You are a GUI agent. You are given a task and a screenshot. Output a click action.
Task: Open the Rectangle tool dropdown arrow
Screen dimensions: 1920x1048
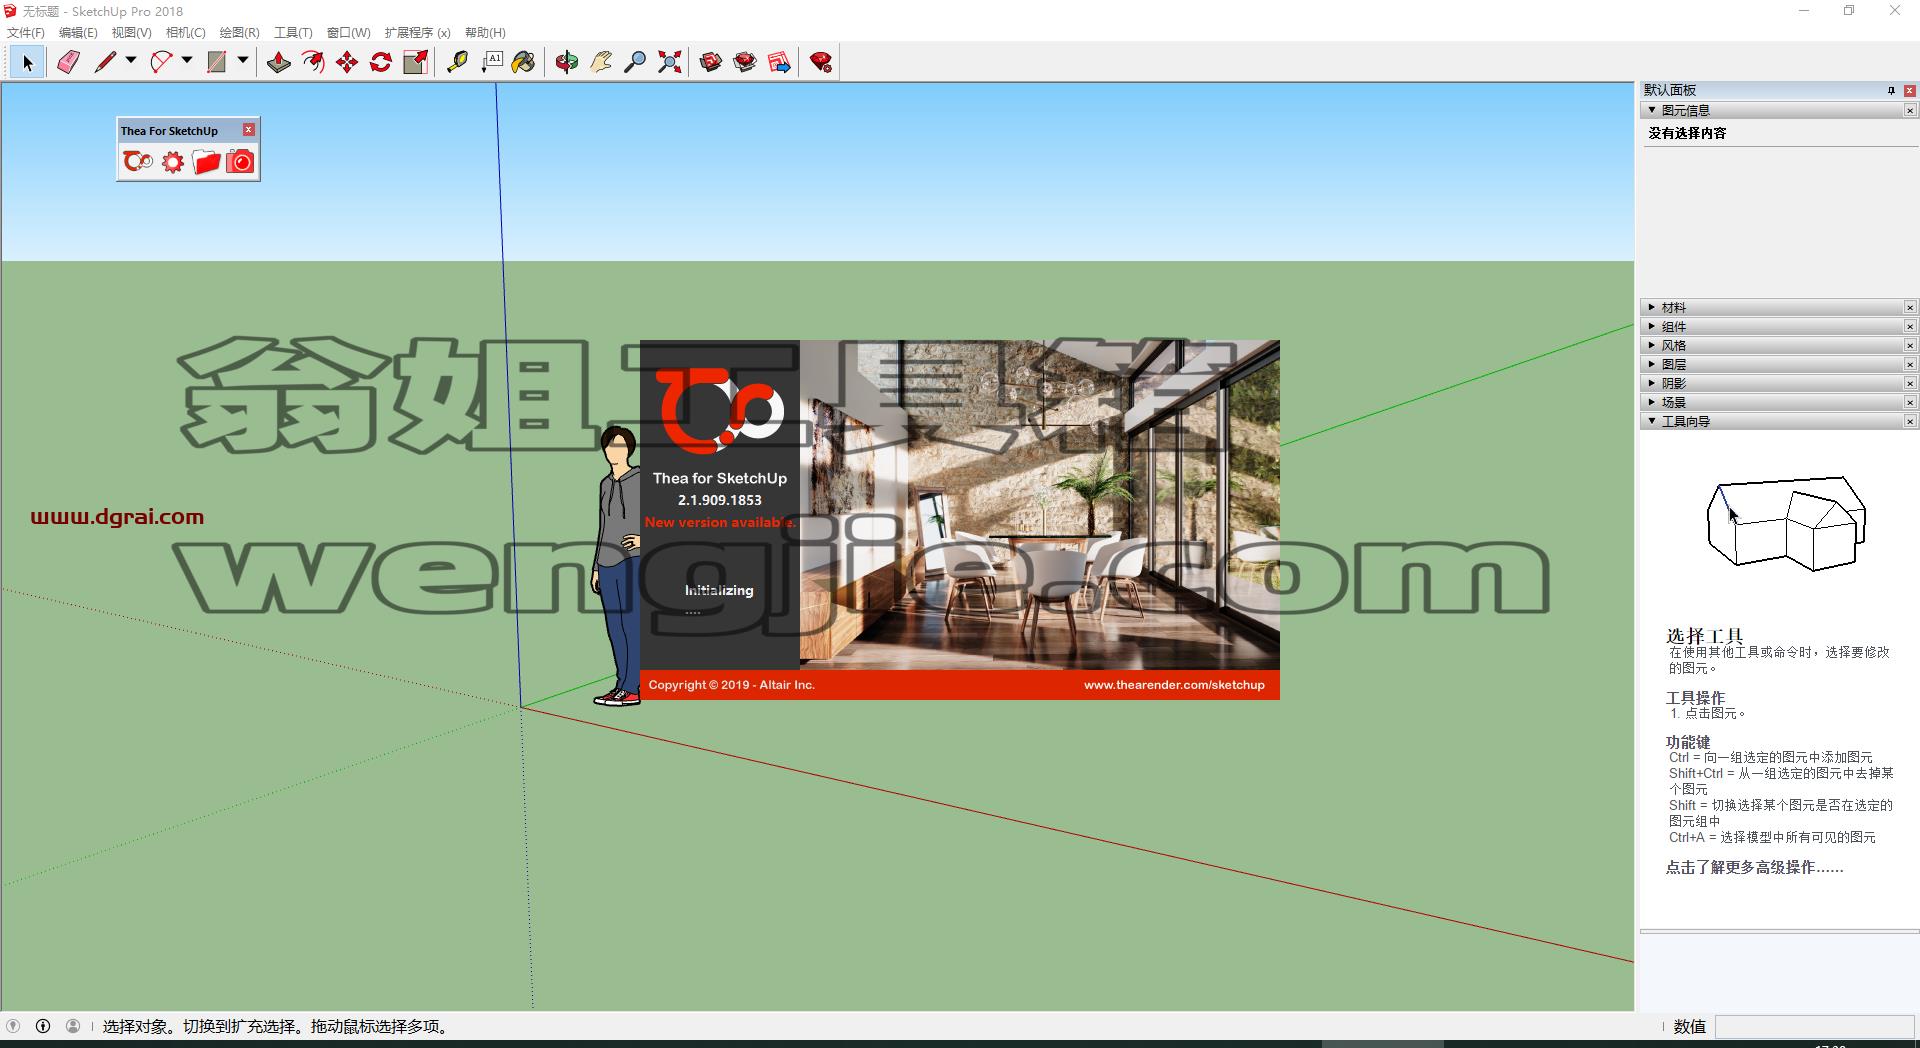point(243,62)
